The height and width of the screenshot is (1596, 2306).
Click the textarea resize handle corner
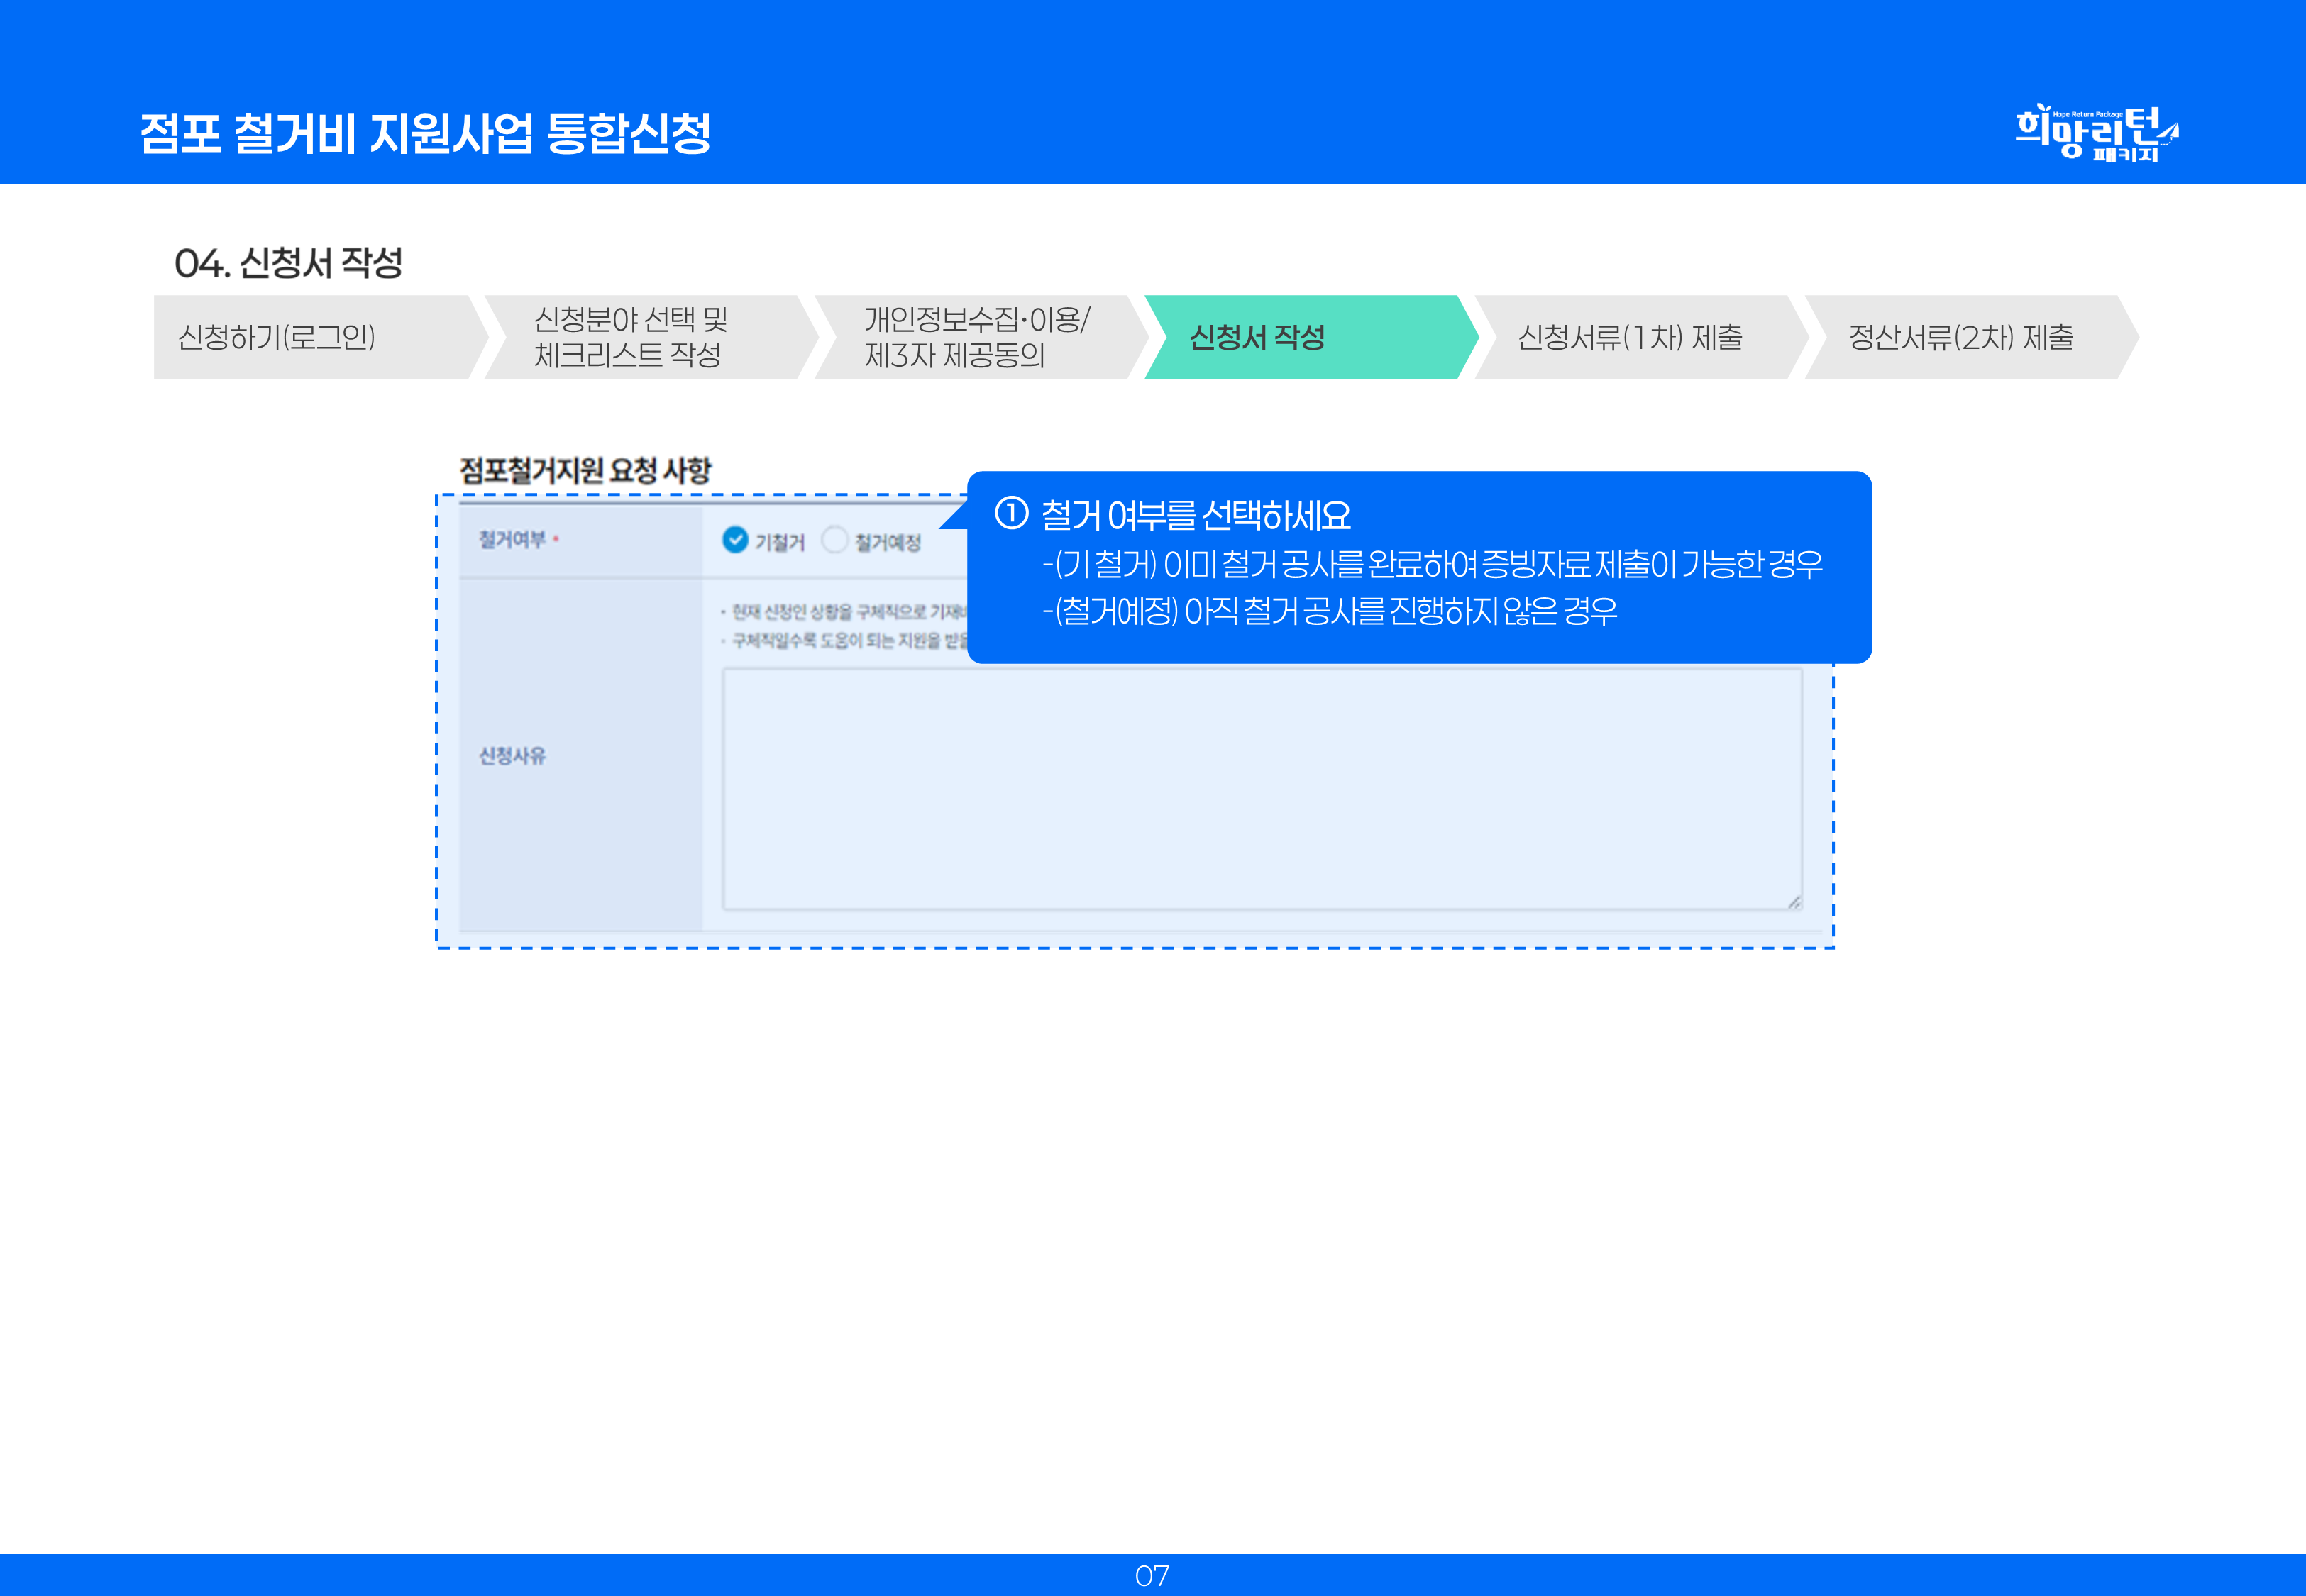pos(1794,902)
